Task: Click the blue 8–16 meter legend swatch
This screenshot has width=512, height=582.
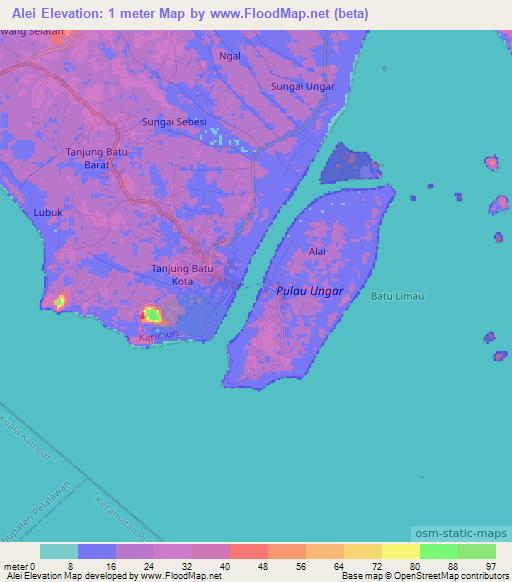Action: click(x=97, y=551)
